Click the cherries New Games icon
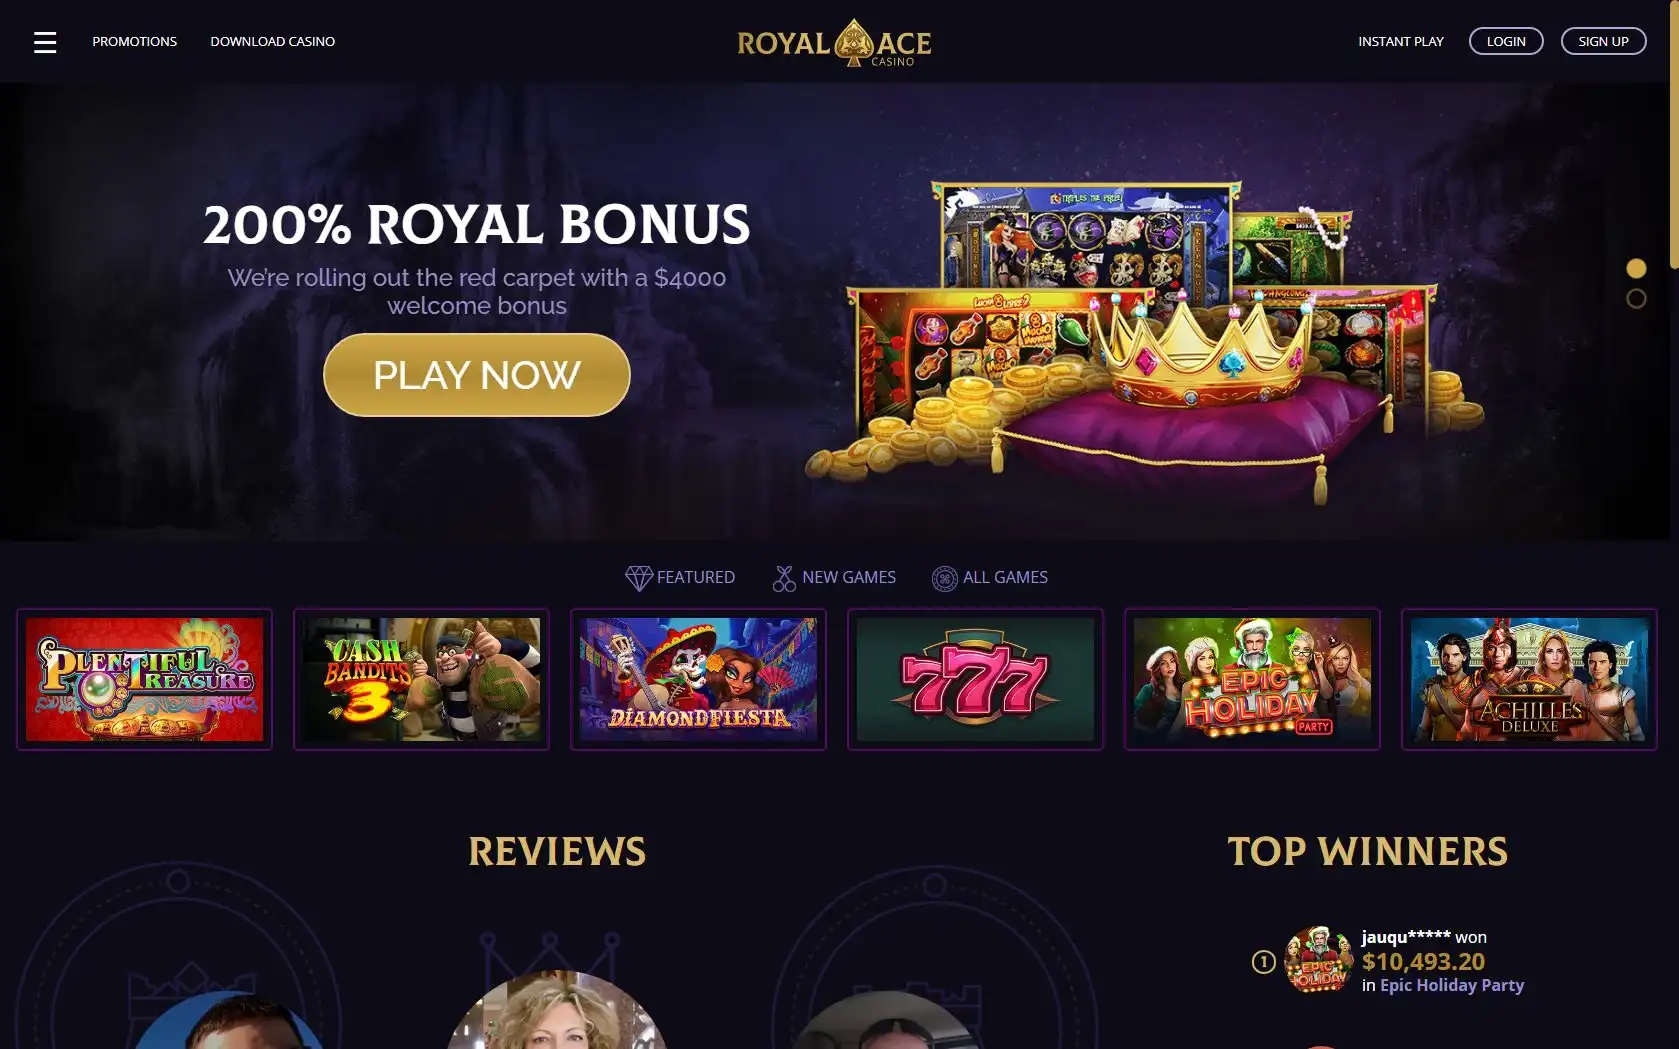Image resolution: width=1679 pixels, height=1049 pixels. (x=784, y=578)
